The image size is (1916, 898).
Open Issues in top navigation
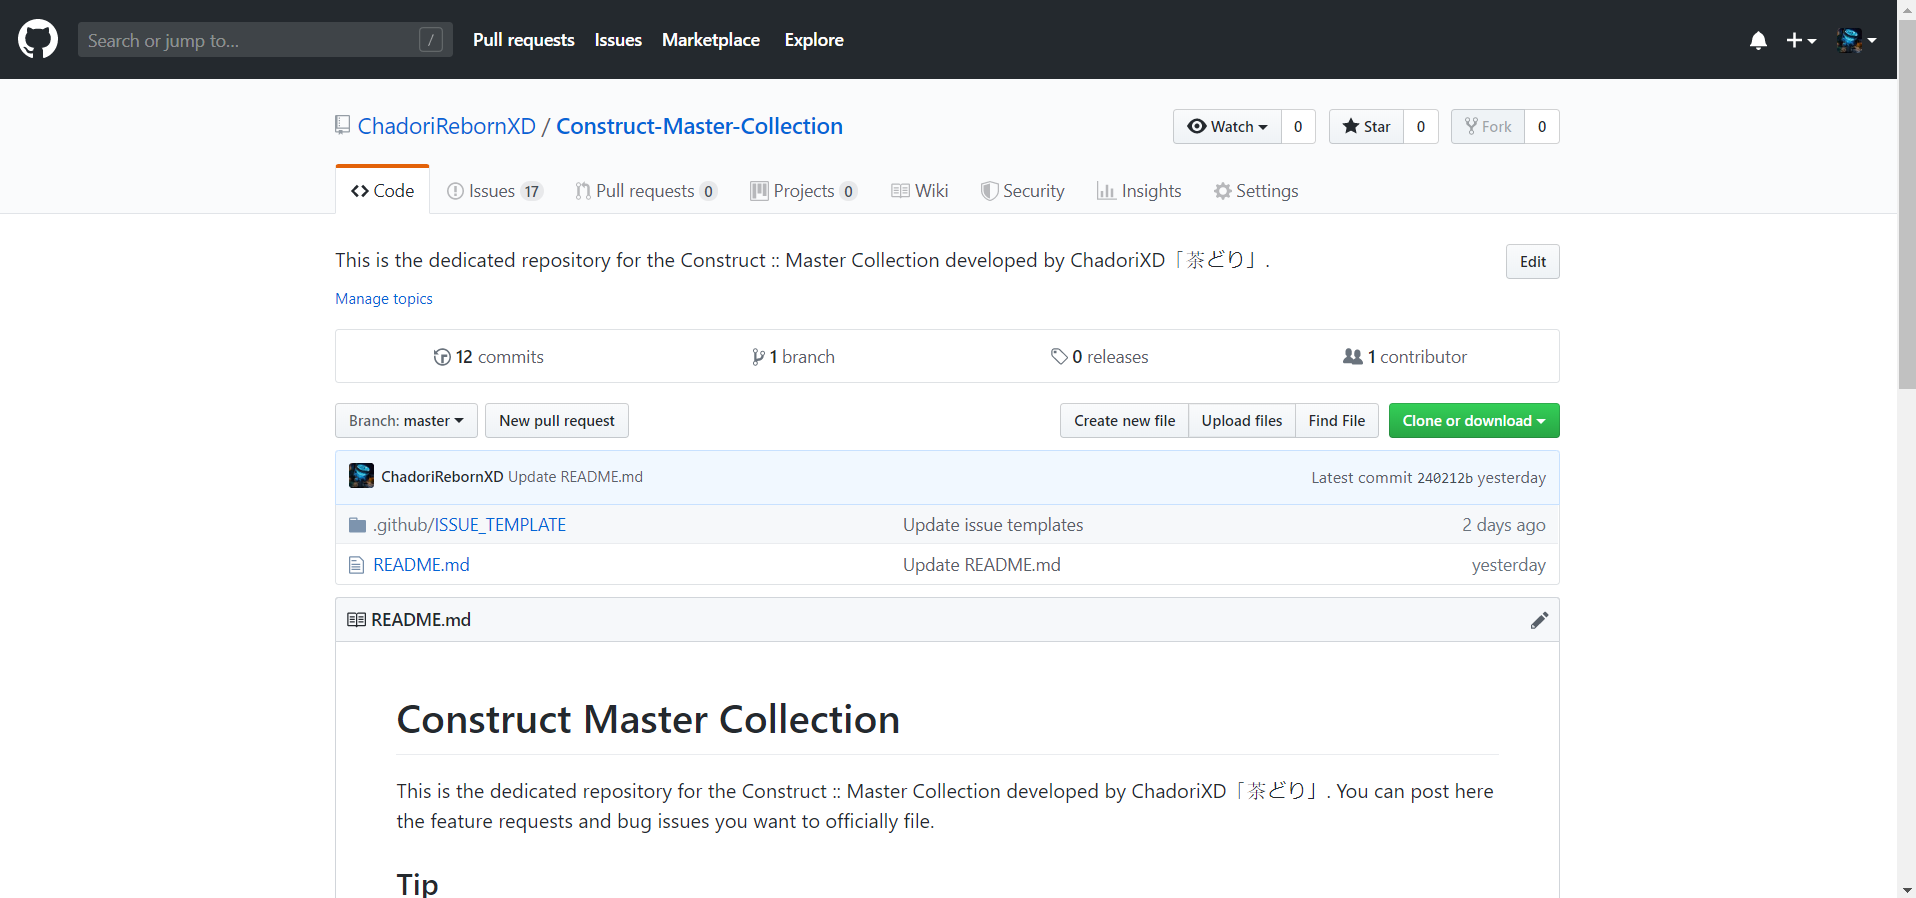coord(618,40)
